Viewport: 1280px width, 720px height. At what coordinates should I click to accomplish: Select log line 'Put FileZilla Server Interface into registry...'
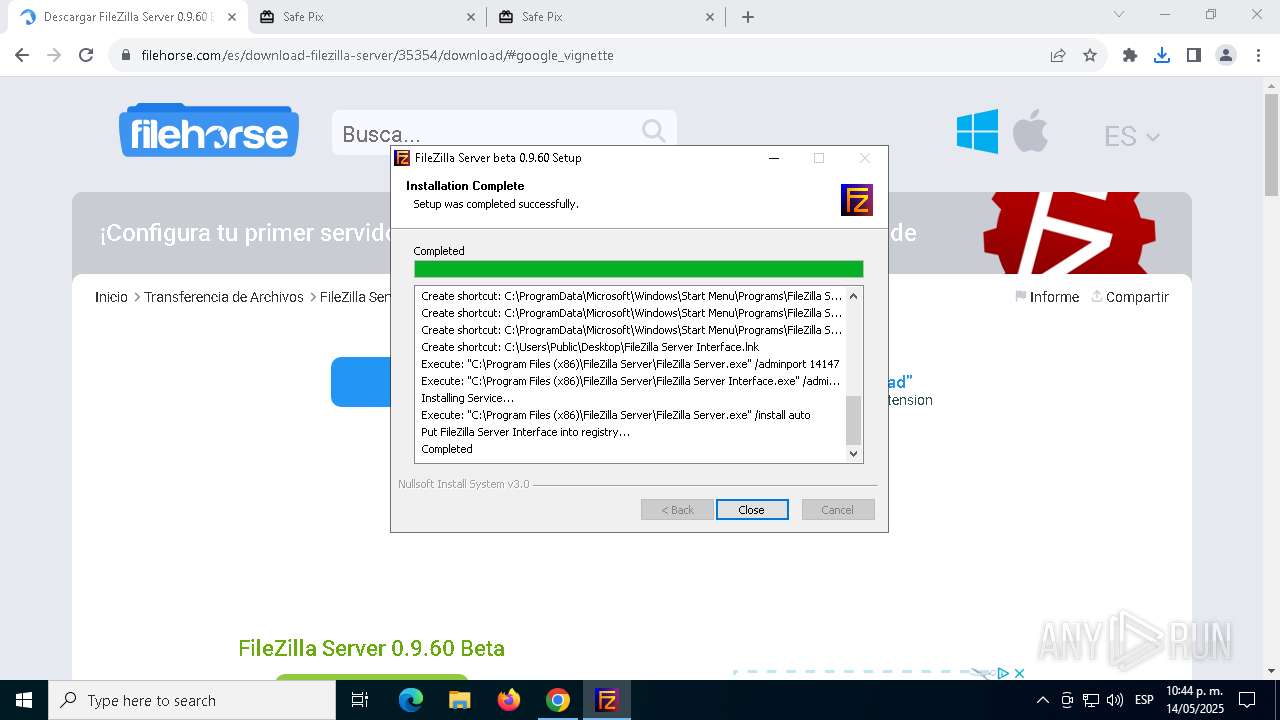coord(525,432)
